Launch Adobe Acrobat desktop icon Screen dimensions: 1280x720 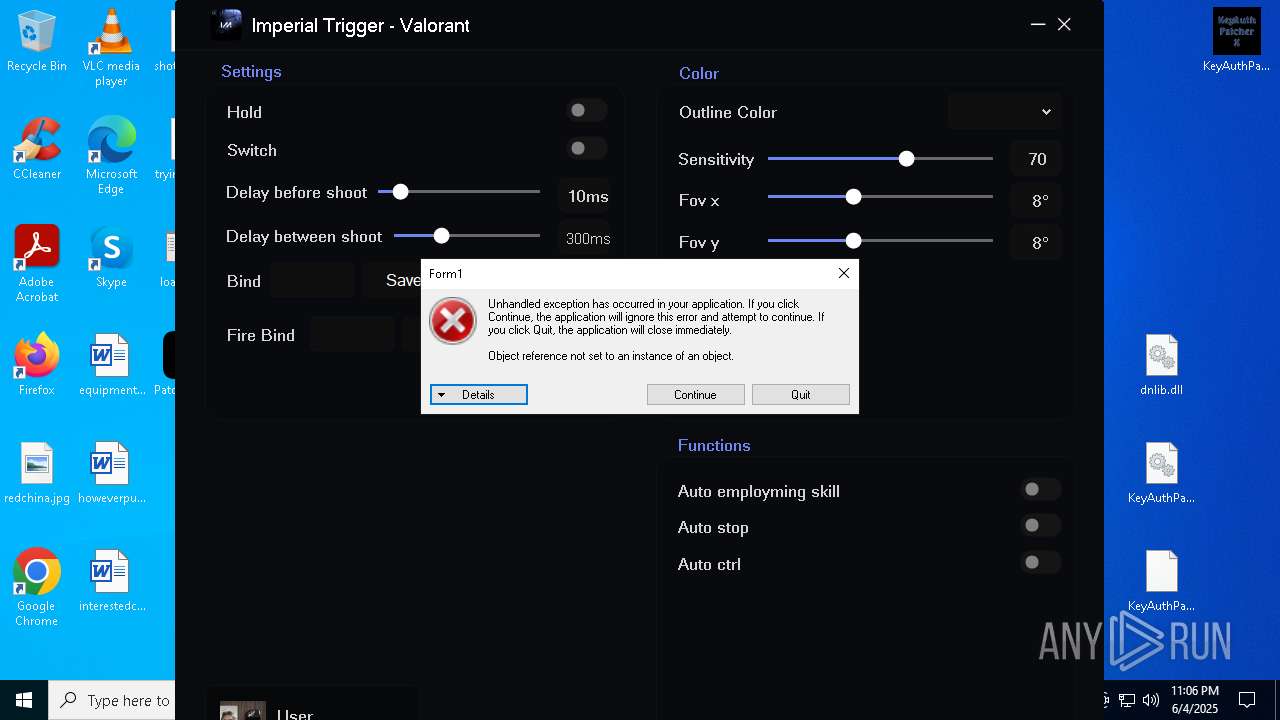pos(37,264)
